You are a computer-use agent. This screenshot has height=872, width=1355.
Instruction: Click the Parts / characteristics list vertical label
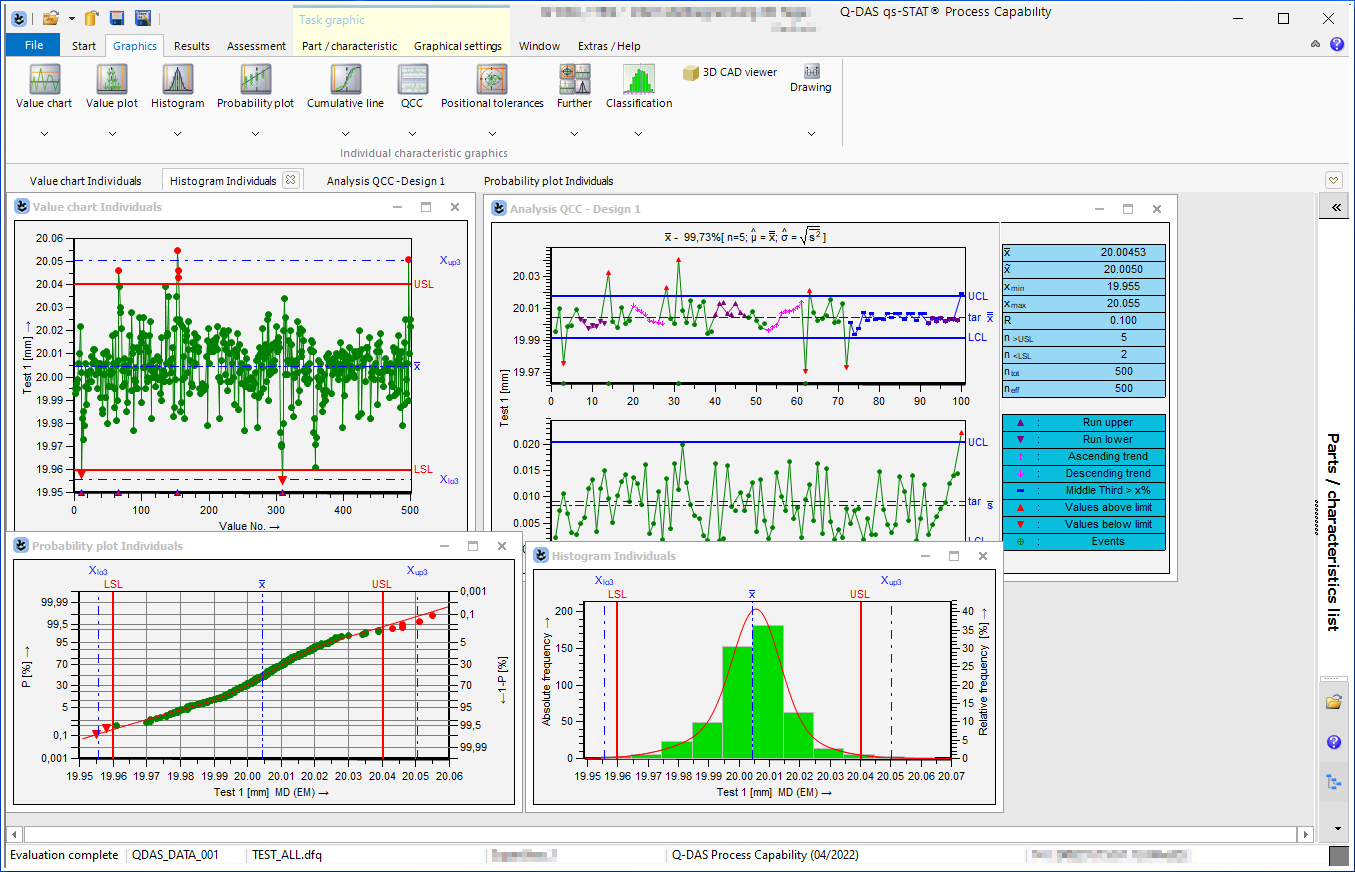[x=1333, y=531]
